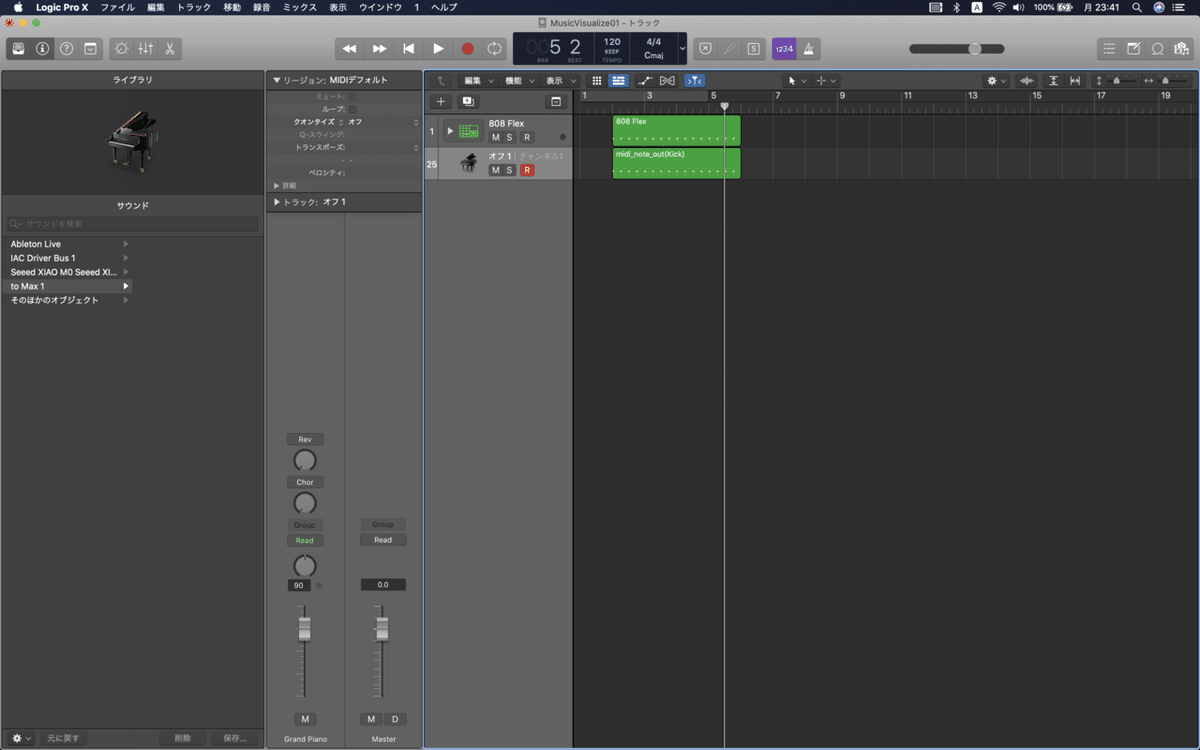The image size is (1200, 750).
Task: Toggle the Inspector info button
Action: (x=43, y=48)
